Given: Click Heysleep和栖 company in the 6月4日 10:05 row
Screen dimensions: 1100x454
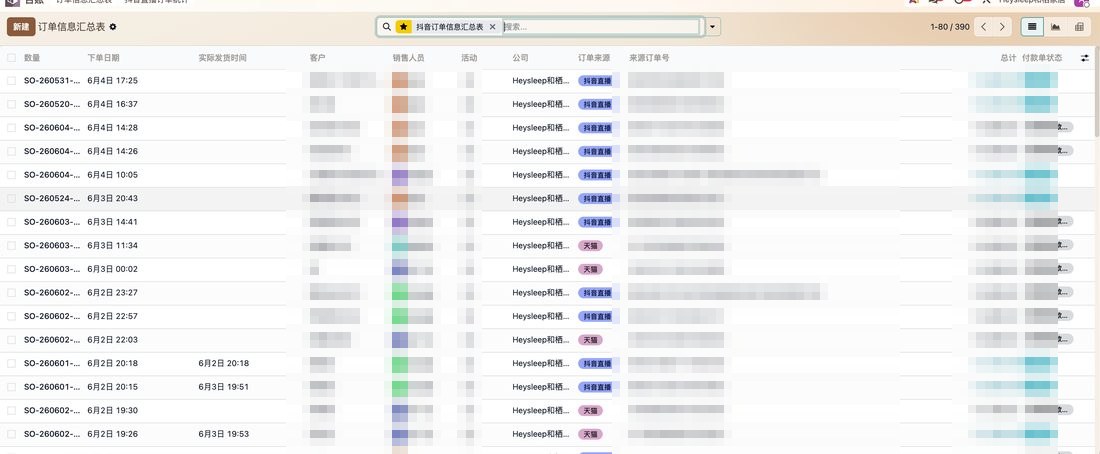Looking at the screenshot, I should pos(541,175).
